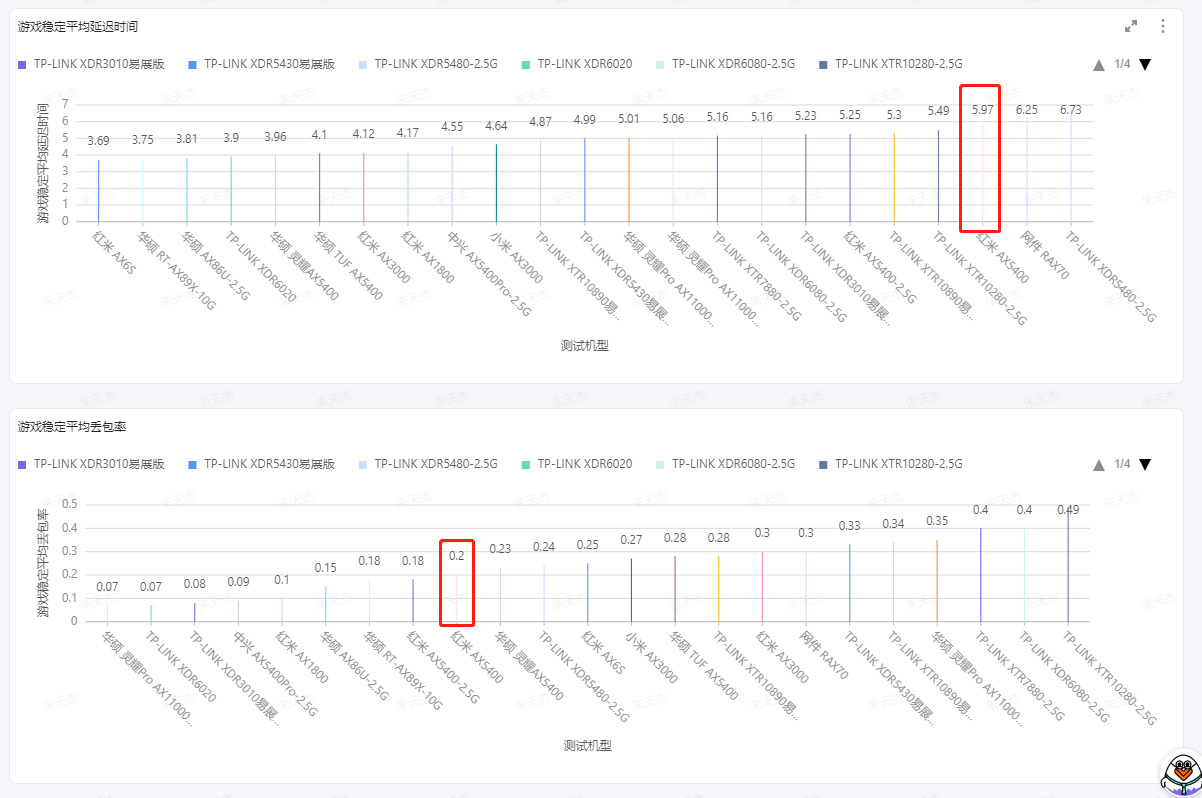Toggle TP-LINK XDR3010易展版 legend in 游戏稳定平均延迟时间 chart
Viewport: 1202px width, 798px height.
click(x=91, y=64)
